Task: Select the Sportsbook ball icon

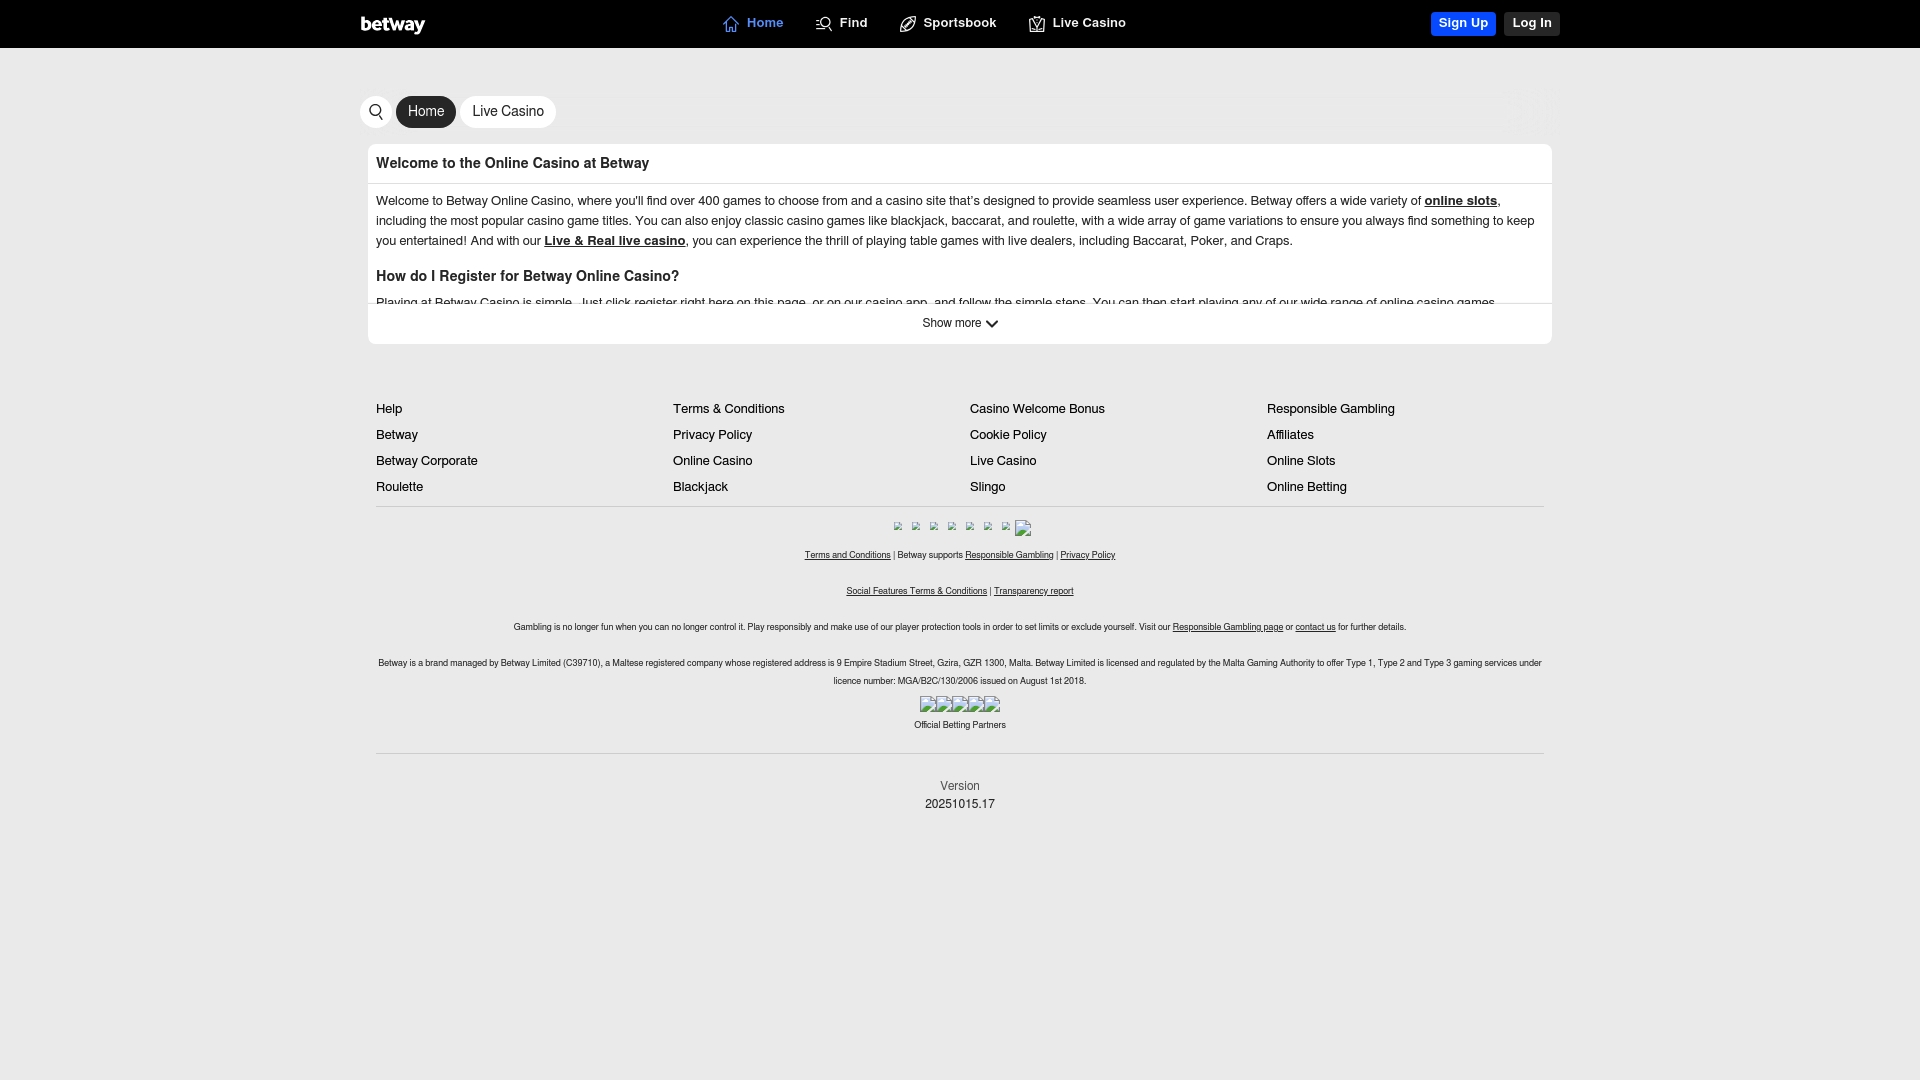Action: coord(906,23)
